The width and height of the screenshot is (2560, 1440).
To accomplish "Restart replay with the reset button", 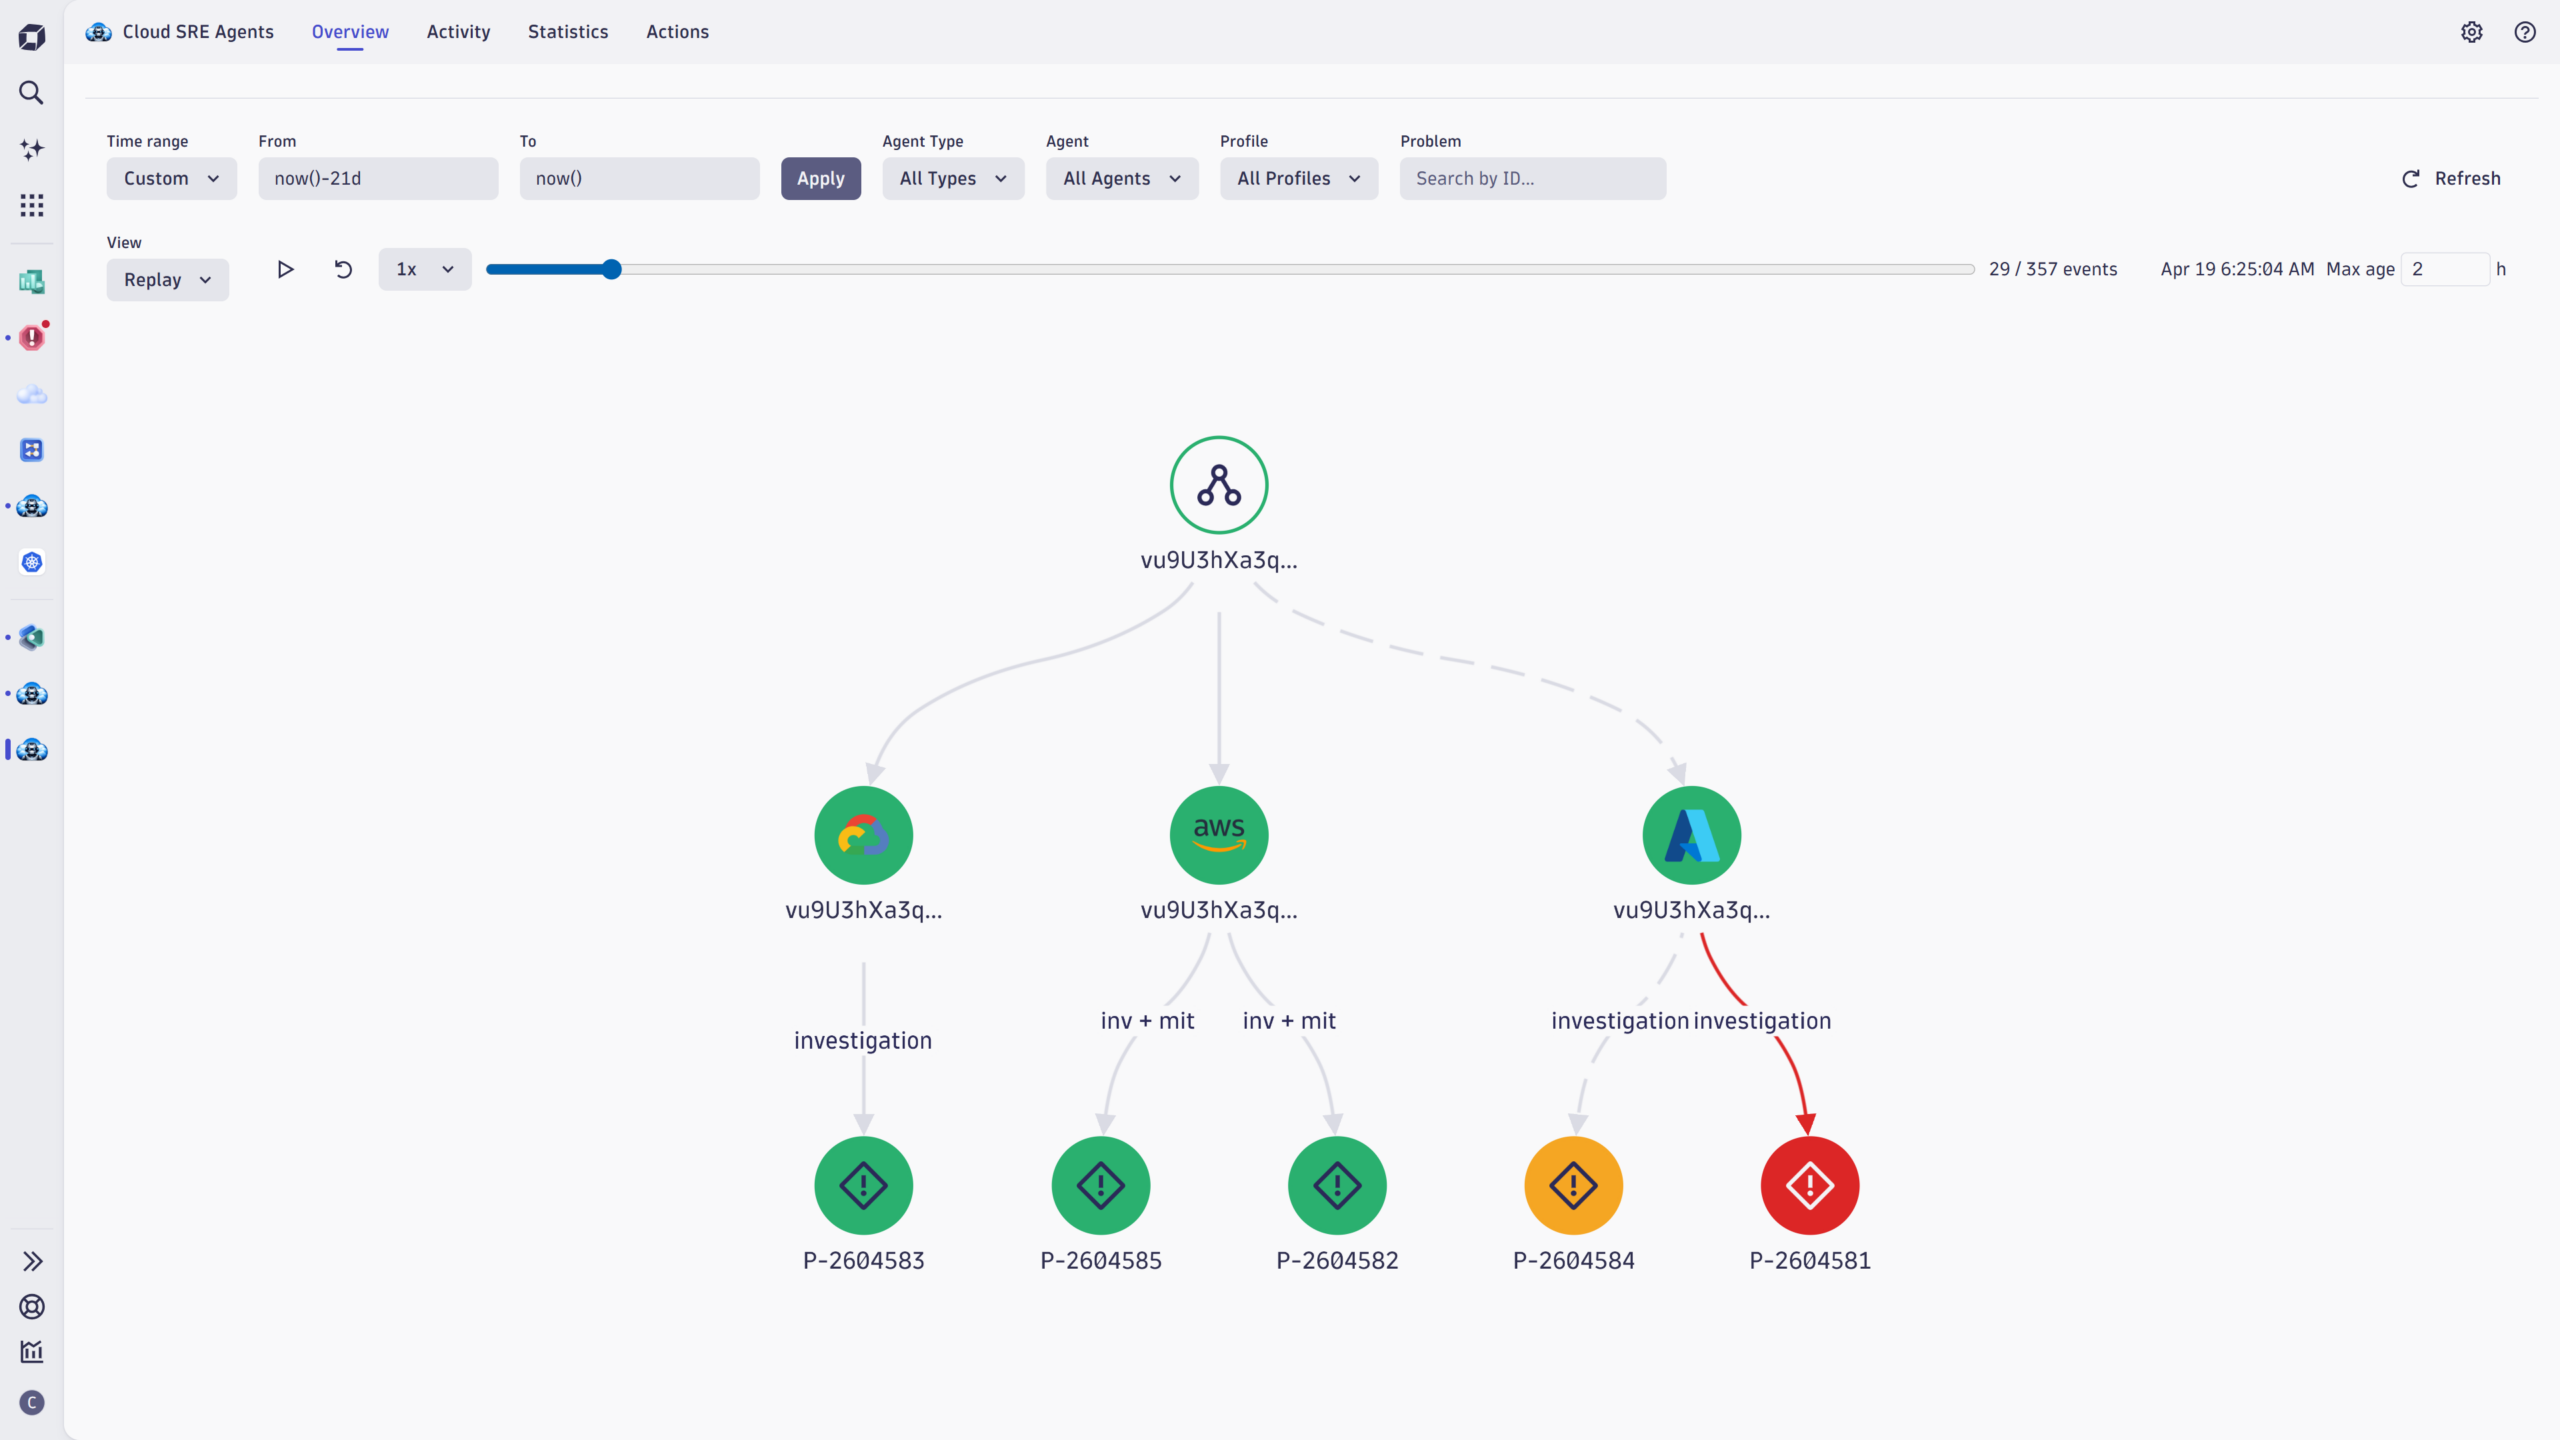I will click(343, 269).
